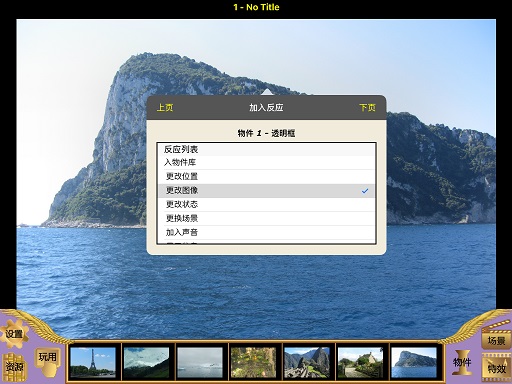This screenshot has width=512, height=384.
Task: Click the 物件 1 - 透明框 label
Action: (x=266, y=133)
